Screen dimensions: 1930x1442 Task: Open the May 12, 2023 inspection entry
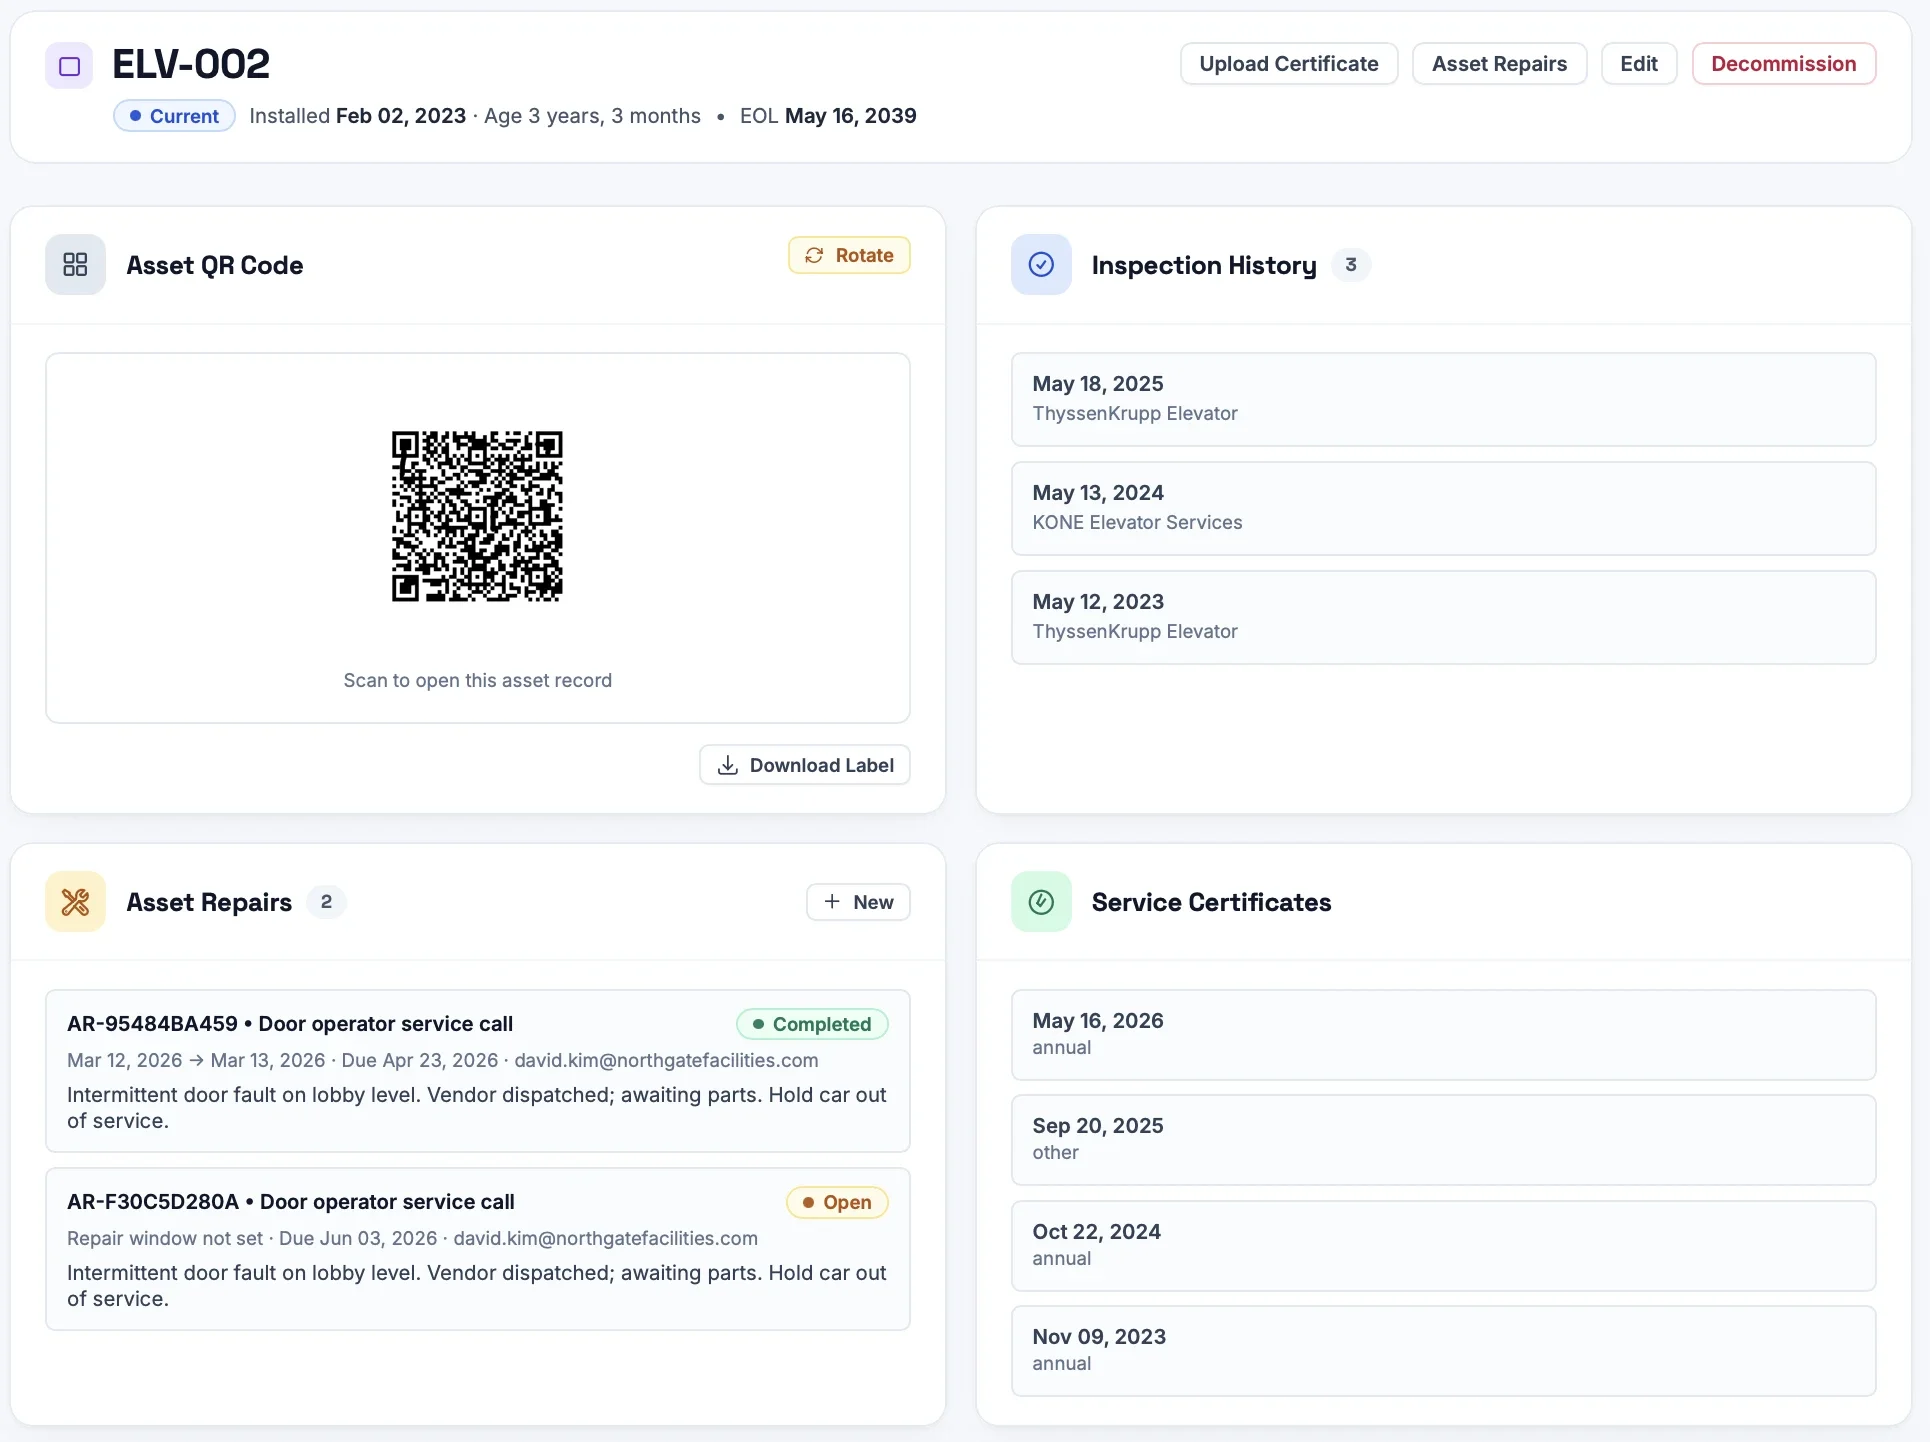coord(1443,617)
